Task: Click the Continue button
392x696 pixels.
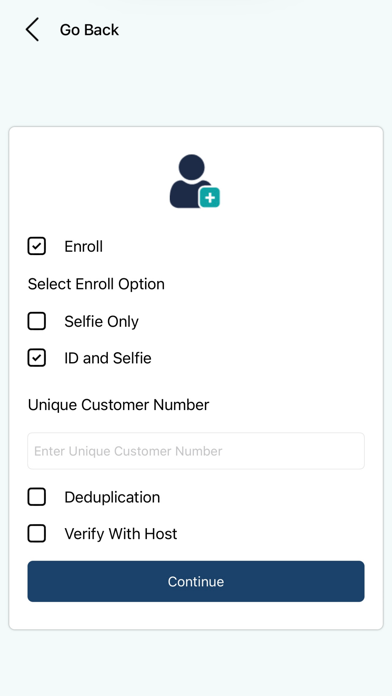Action: coord(196,581)
